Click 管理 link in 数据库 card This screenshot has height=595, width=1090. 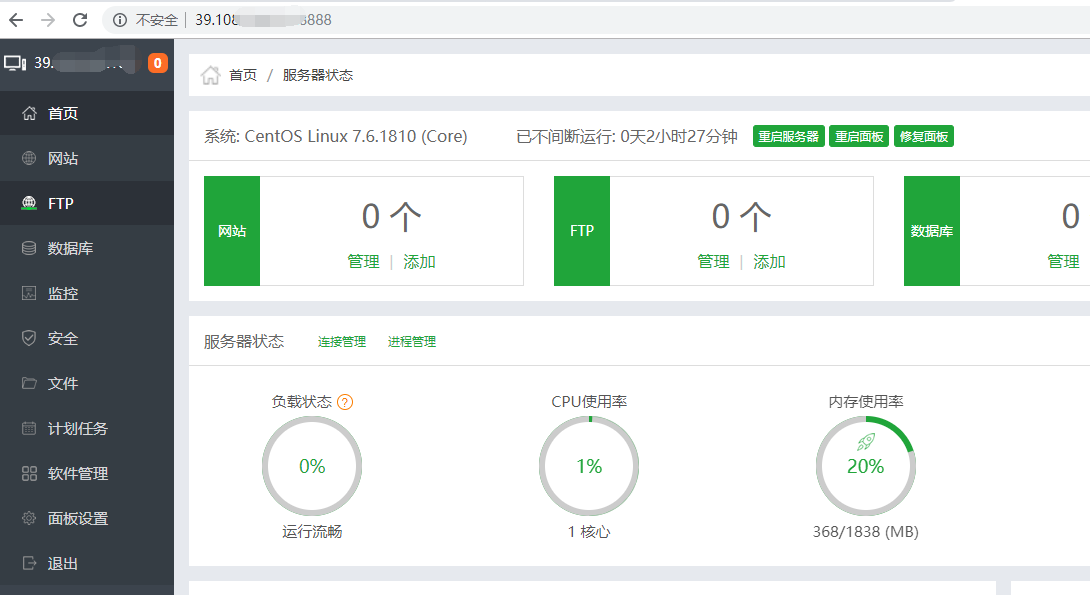click(1064, 261)
